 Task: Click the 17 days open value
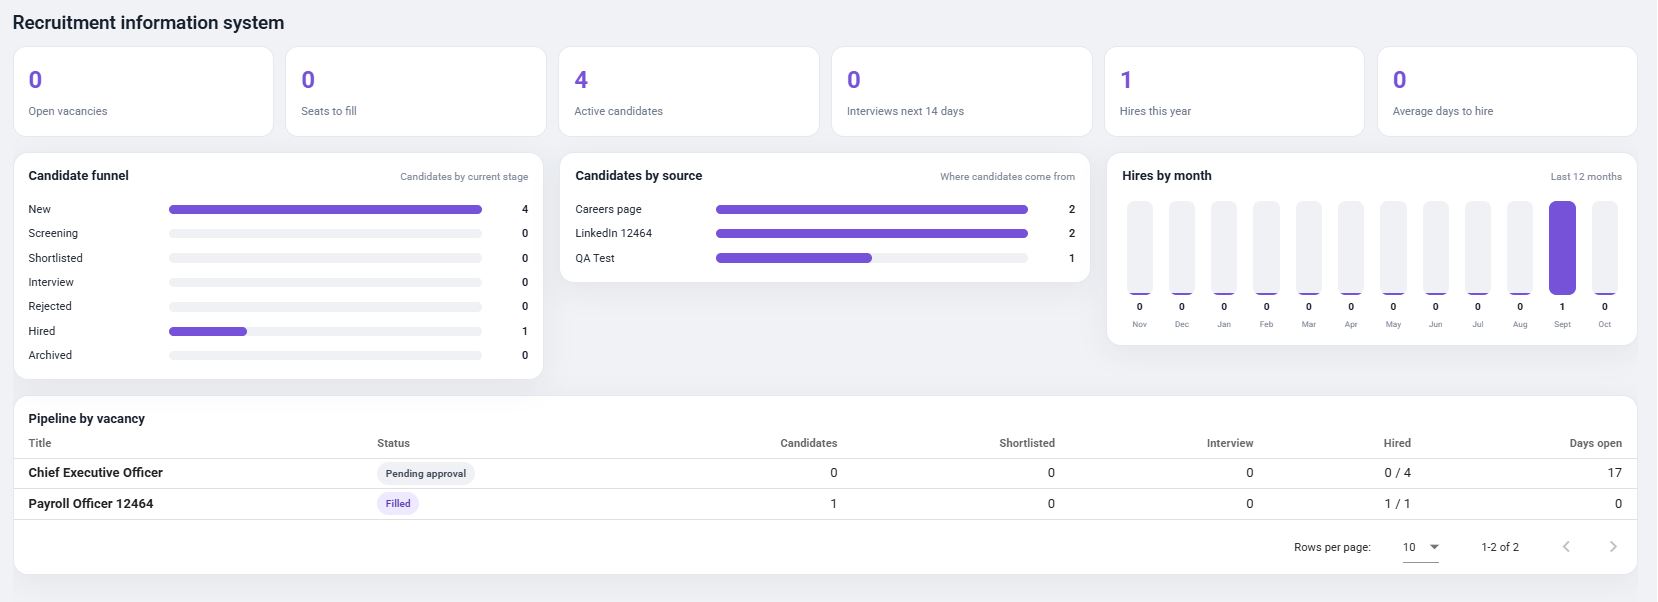(x=1615, y=473)
